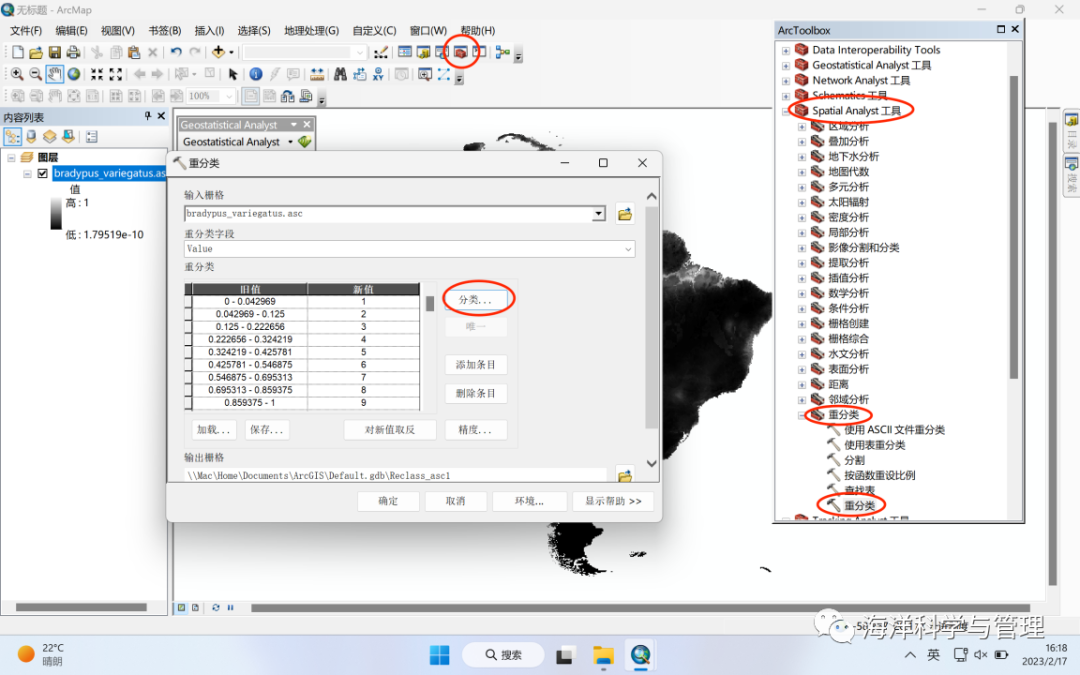This screenshot has width=1080, height=675.
Task: Click the output raster path field
Action: point(395,475)
